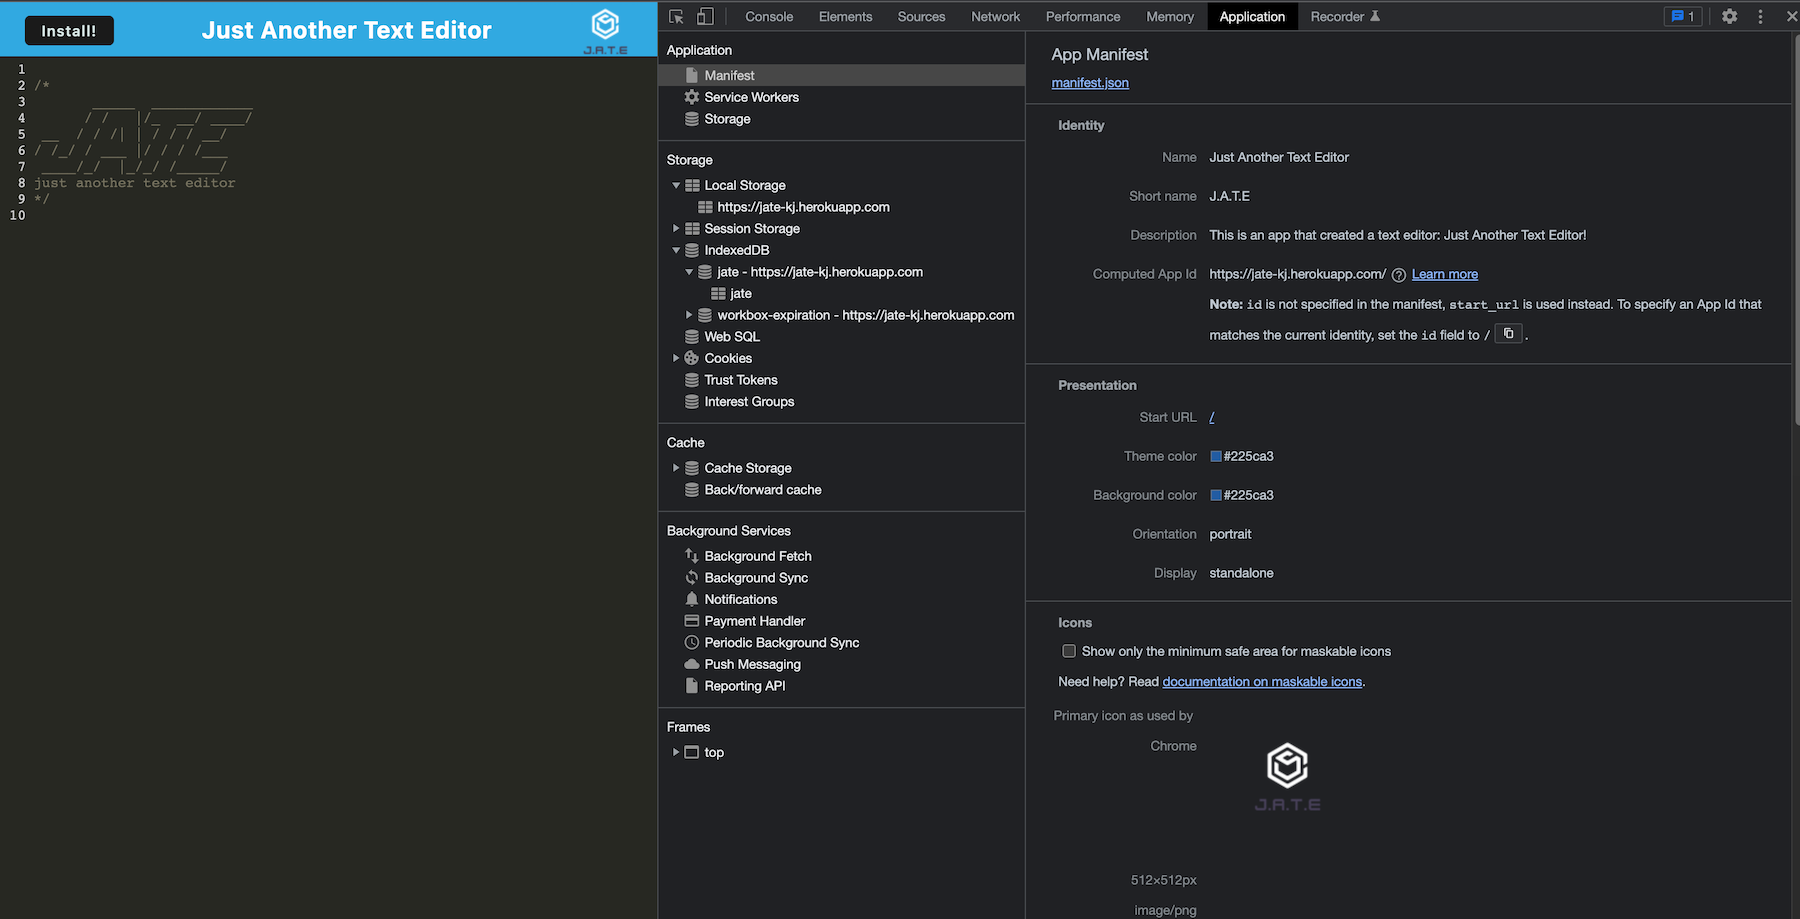The height and width of the screenshot is (919, 1800).
Task: Enable minimum safe area for maskable icons
Action: click(1069, 651)
